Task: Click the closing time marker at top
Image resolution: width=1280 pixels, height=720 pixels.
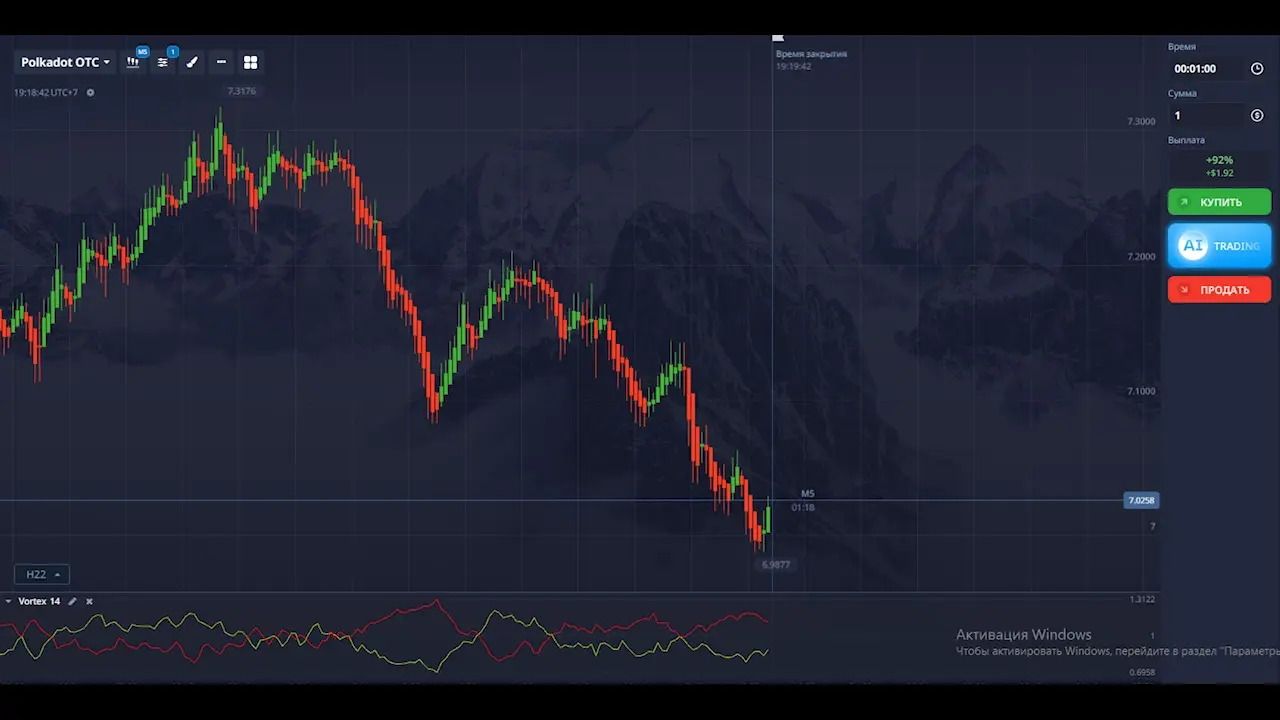Action: pos(778,38)
